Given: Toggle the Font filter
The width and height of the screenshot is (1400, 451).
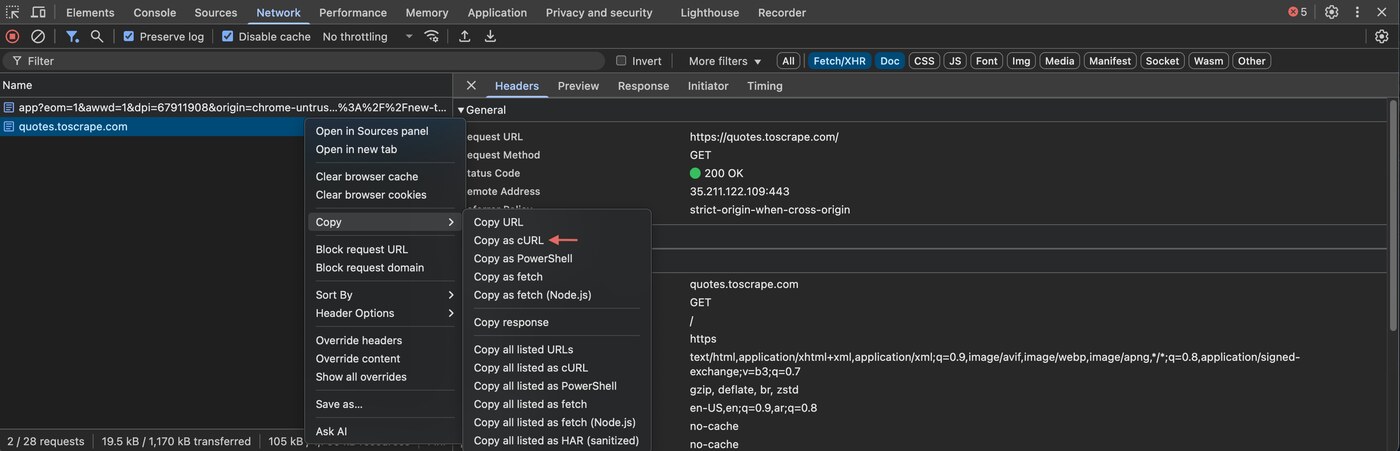Looking at the screenshot, I should point(987,61).
